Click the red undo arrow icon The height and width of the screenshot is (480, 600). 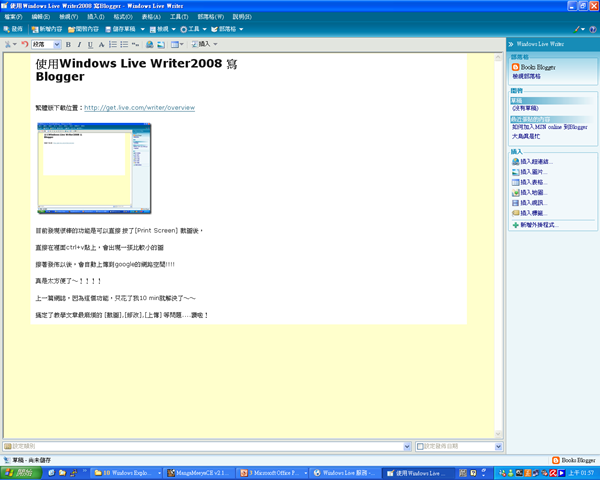point(24,44)
